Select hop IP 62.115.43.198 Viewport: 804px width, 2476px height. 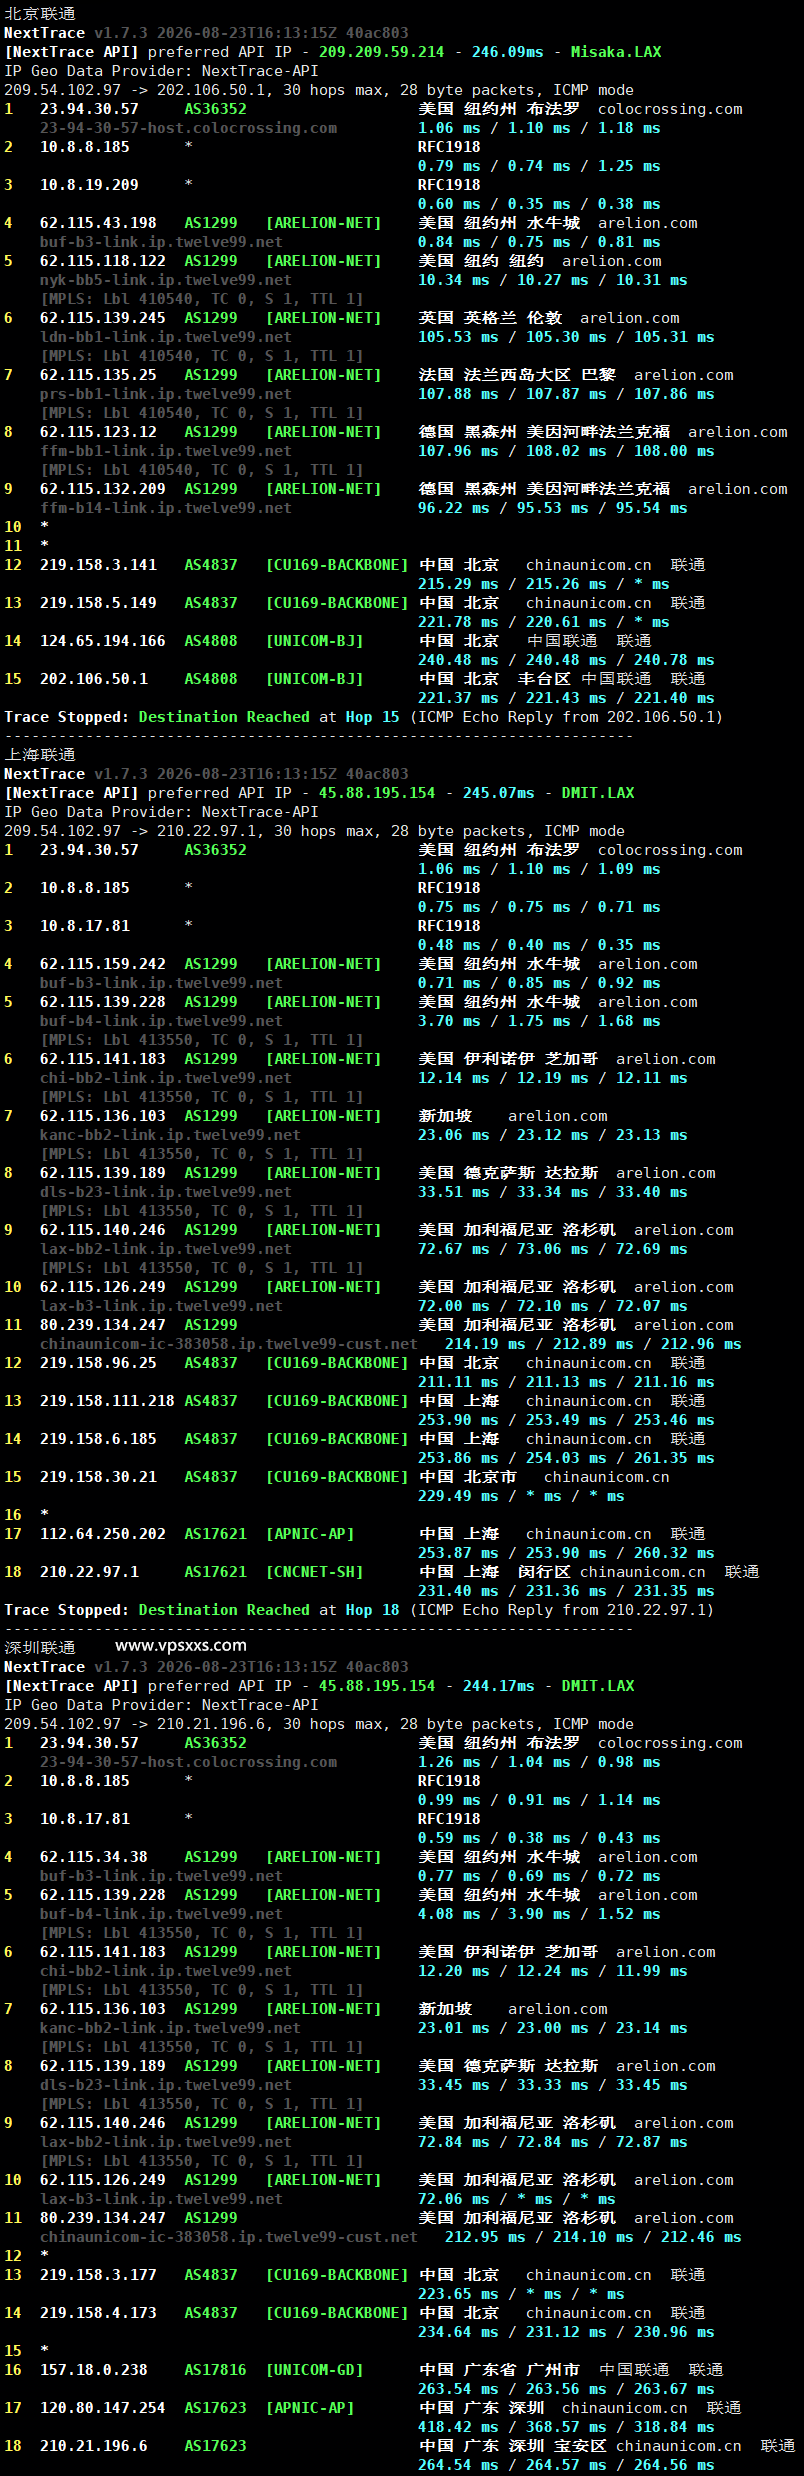pos(98,223)
